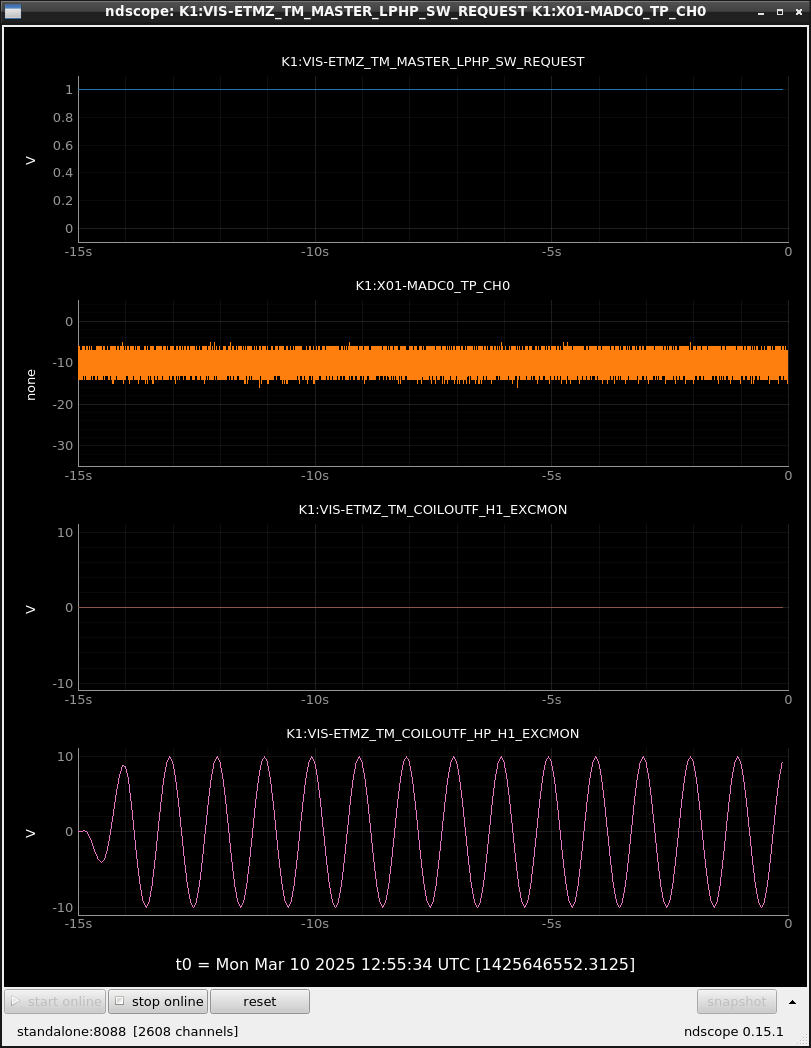The image size is (811, 1048).
Task: Click the -15s tick of the MADC0 plot
Action: tap(78, 476)
